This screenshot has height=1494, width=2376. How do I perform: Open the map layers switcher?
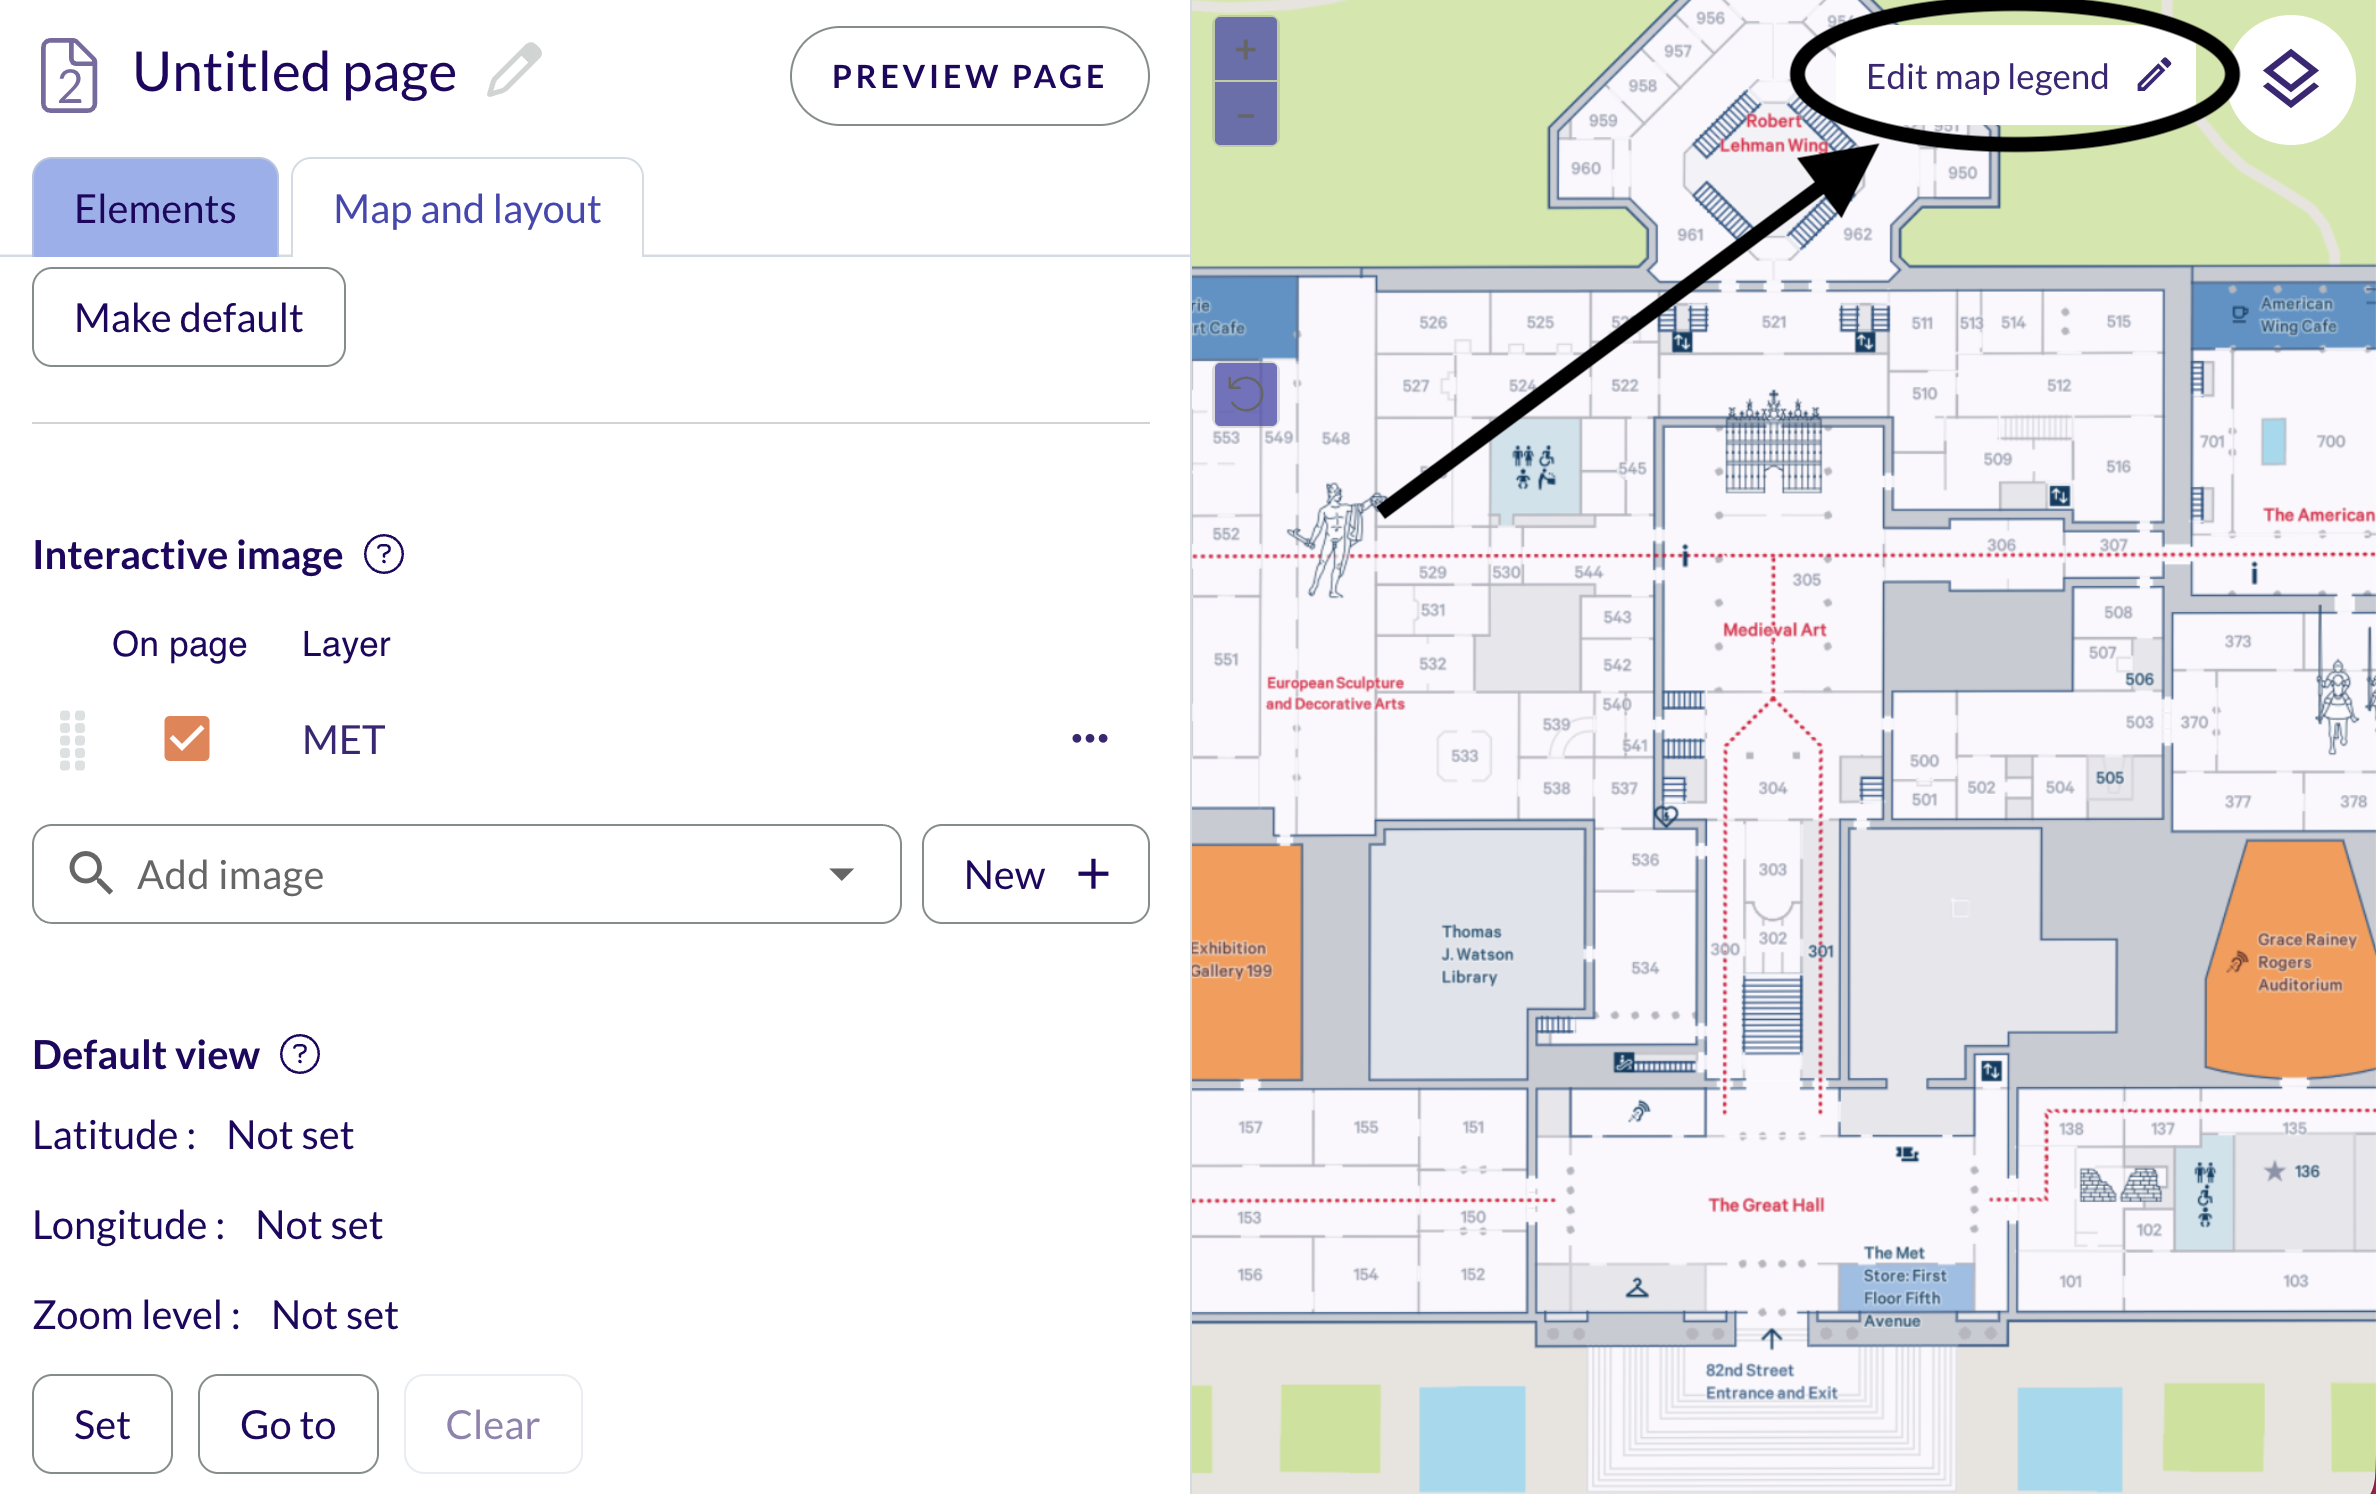(x=2291, y=78)
